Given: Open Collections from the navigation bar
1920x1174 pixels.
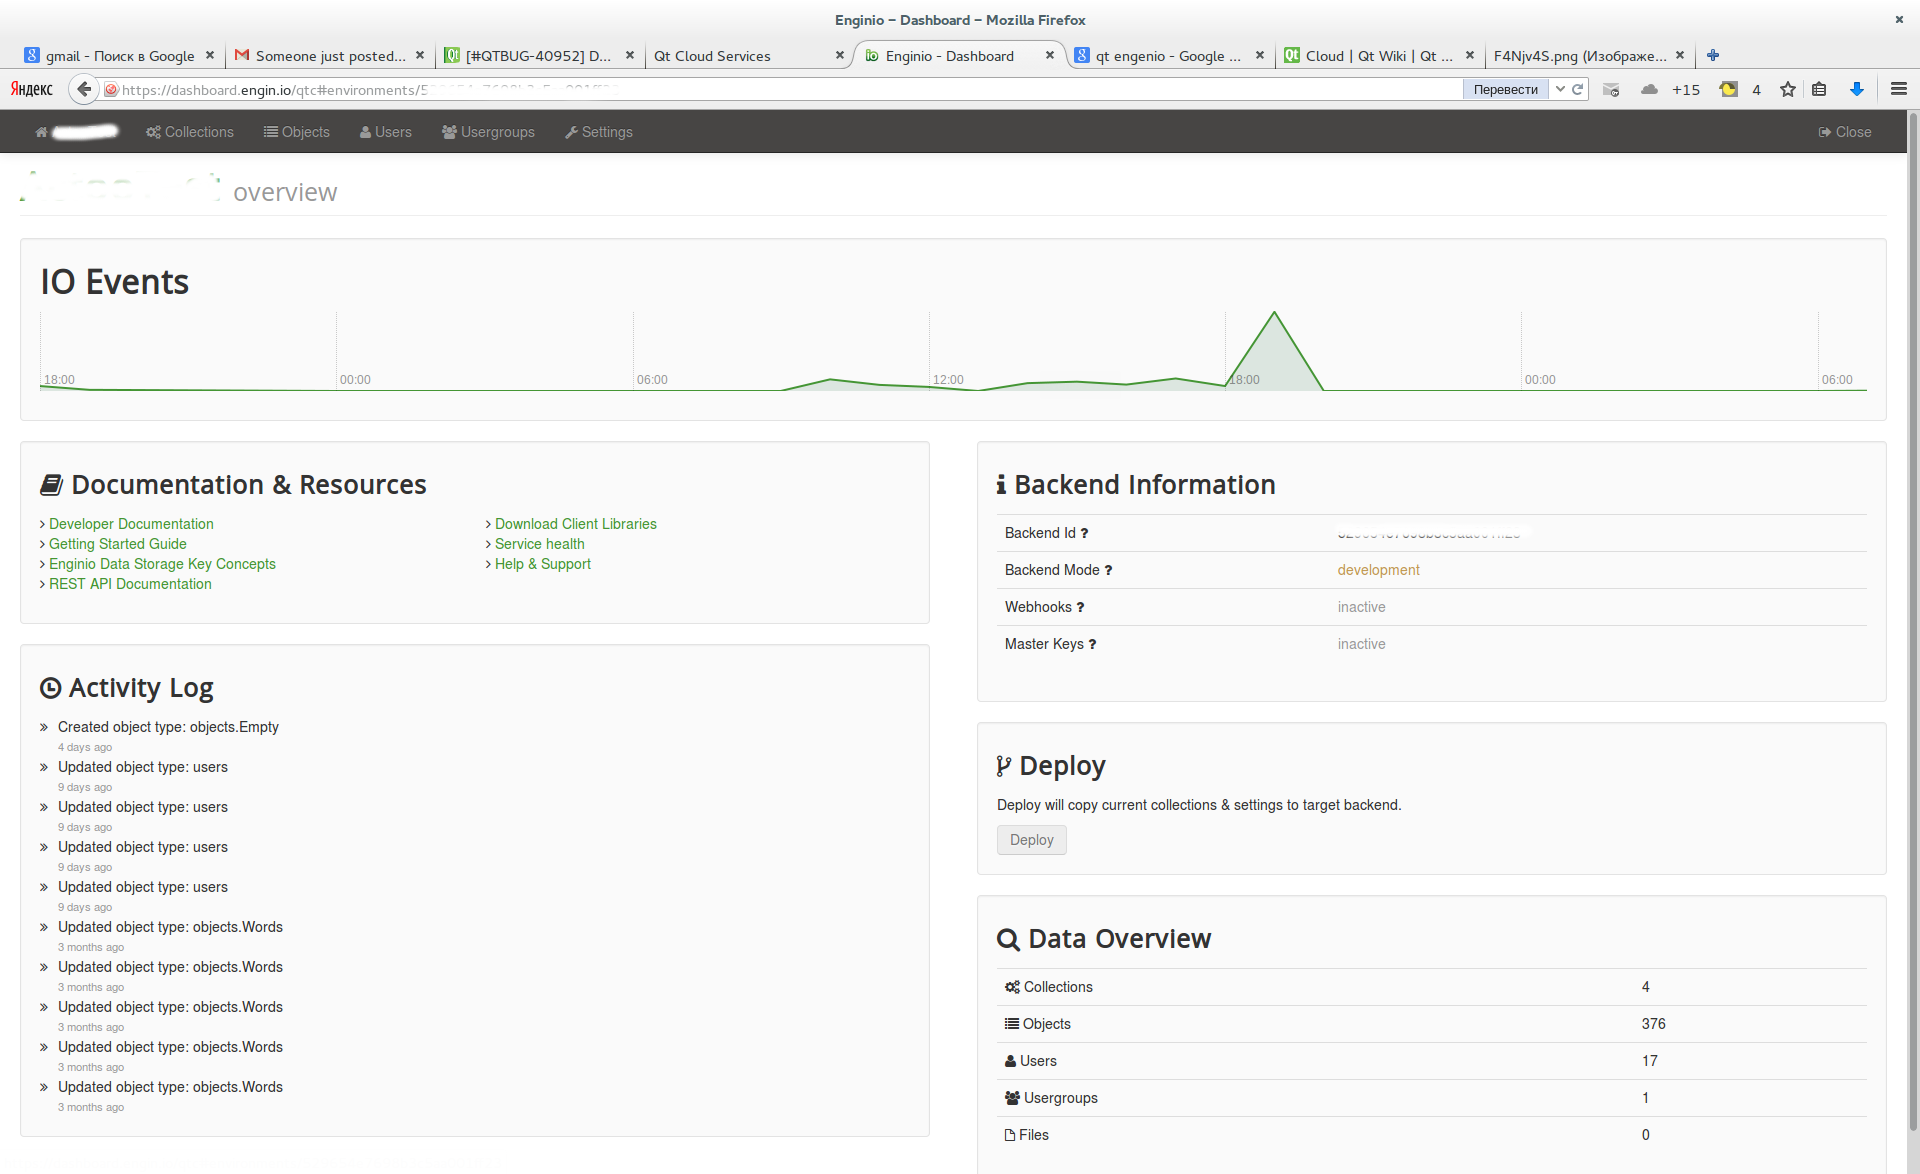Looking at the screenshot, I should click(190, 132).
